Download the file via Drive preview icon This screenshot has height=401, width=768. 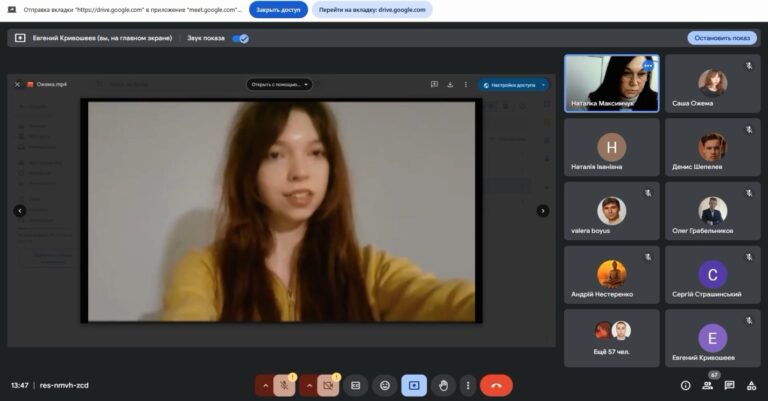point(450,84)
